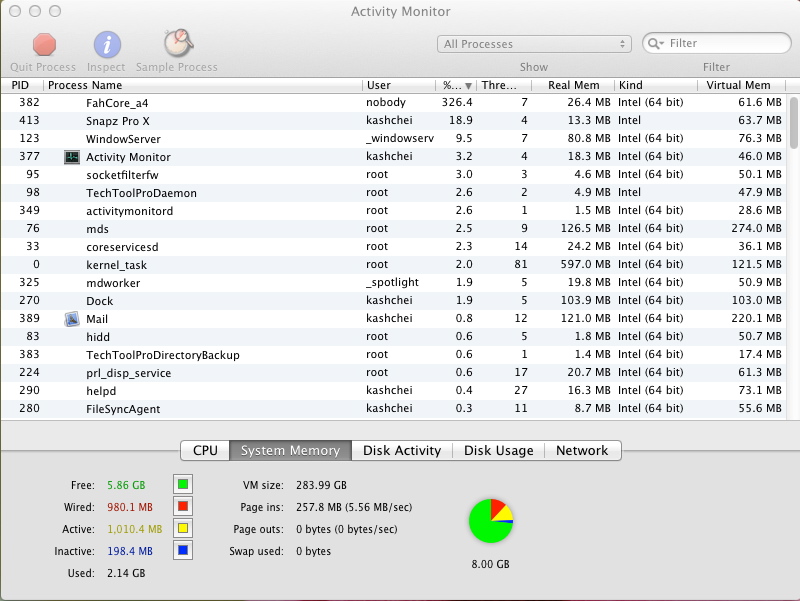Sort by the Threads column header

pos(504,85)
